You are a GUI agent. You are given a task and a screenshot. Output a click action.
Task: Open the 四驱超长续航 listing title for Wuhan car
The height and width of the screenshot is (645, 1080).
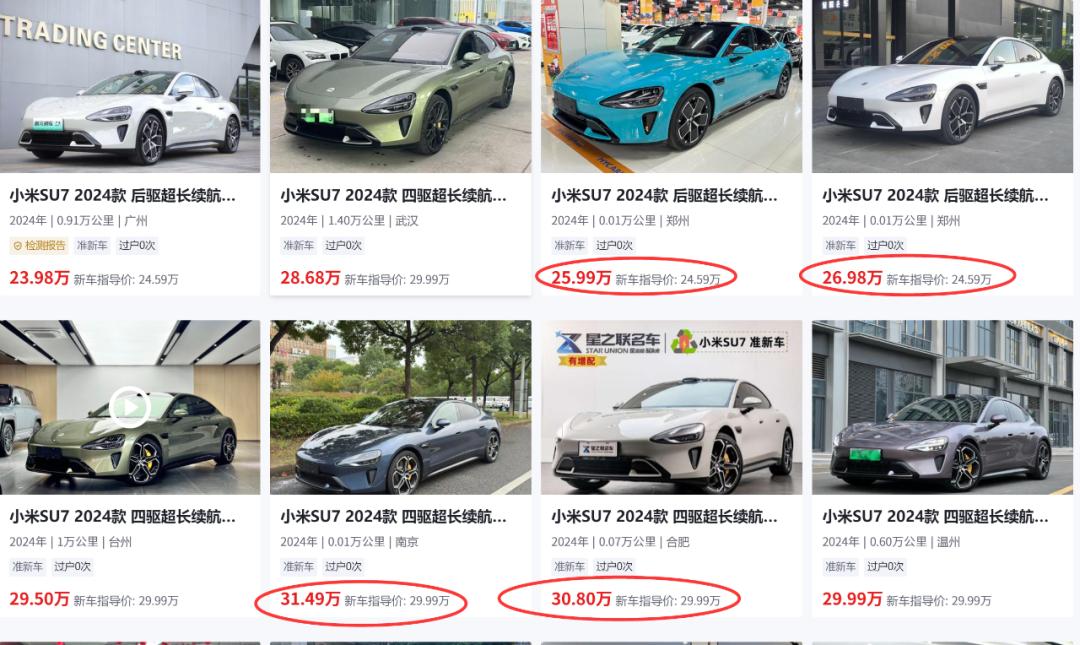click(393, 196)
